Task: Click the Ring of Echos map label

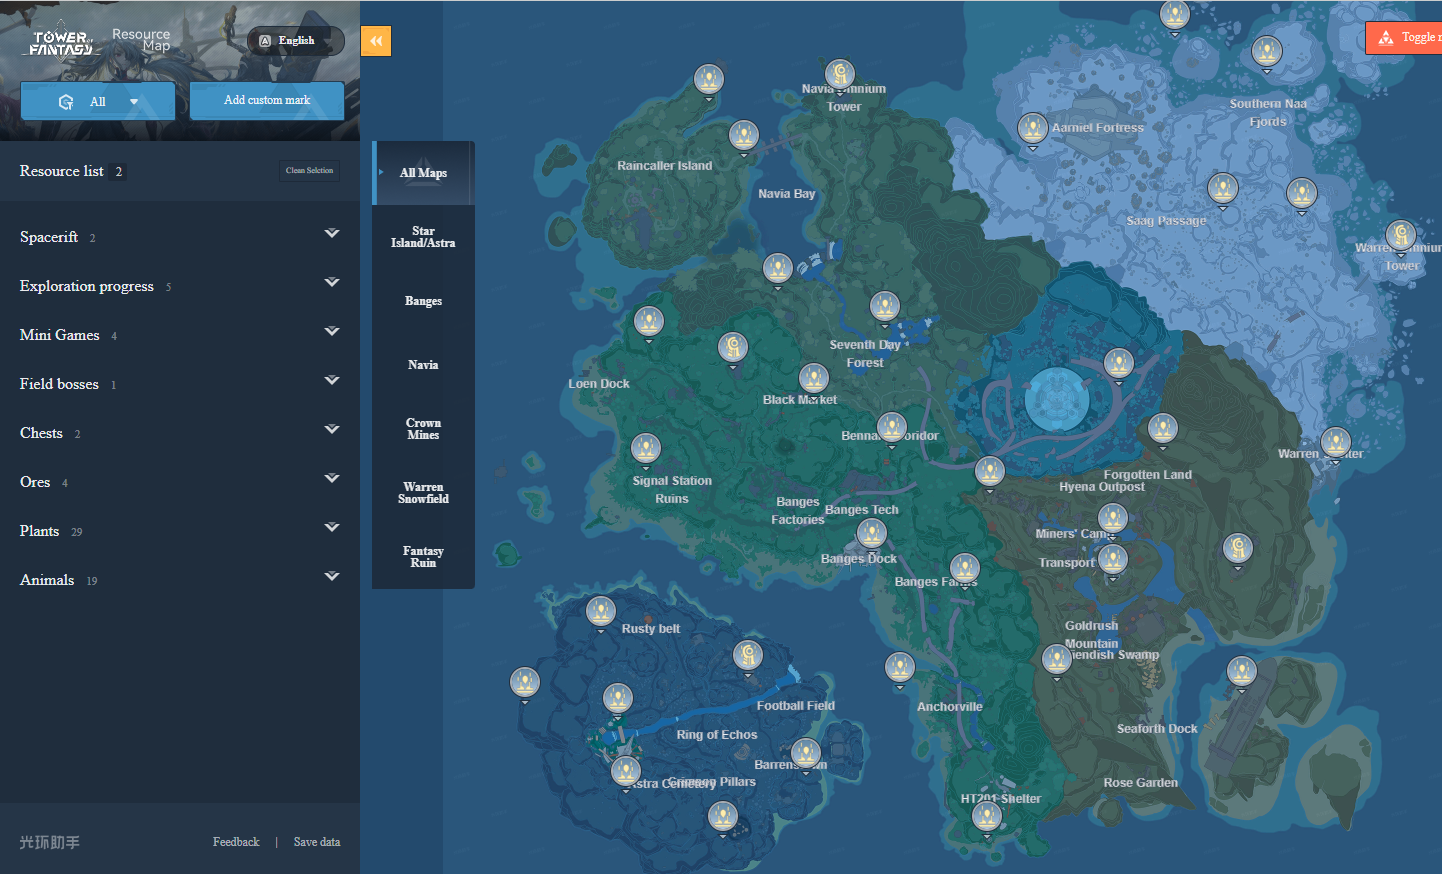Action: (x=717, y=735)
